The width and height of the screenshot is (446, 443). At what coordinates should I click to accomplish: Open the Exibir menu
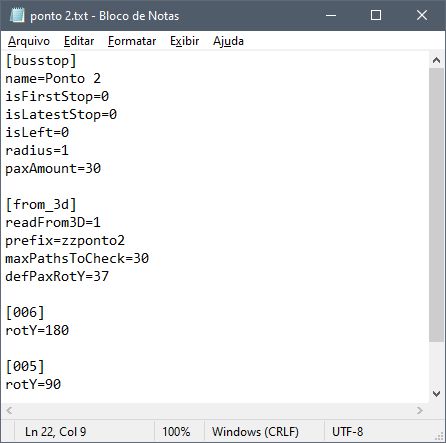coord(184,41)
